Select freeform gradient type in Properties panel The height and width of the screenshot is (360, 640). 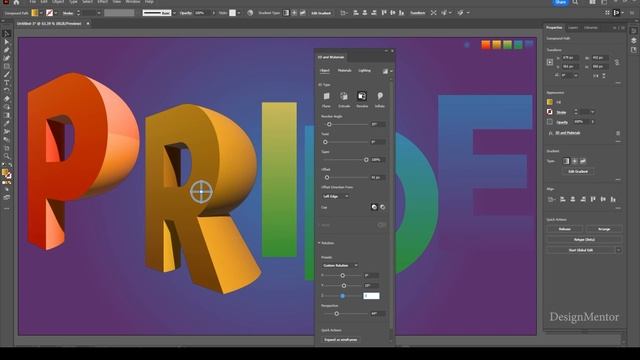click(x=582, y=161)
